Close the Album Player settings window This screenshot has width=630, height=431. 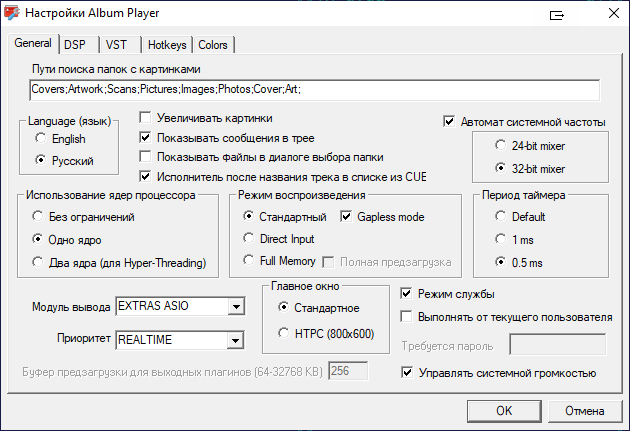tap(614, 13)
